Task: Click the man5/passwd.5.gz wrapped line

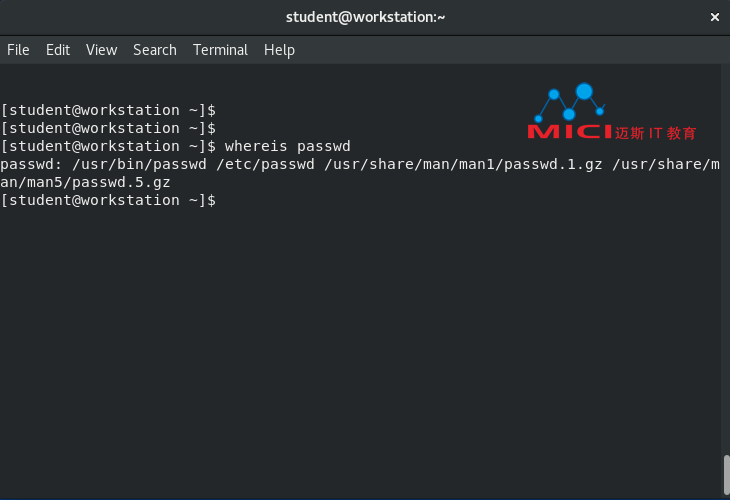Action: point(85,182)
